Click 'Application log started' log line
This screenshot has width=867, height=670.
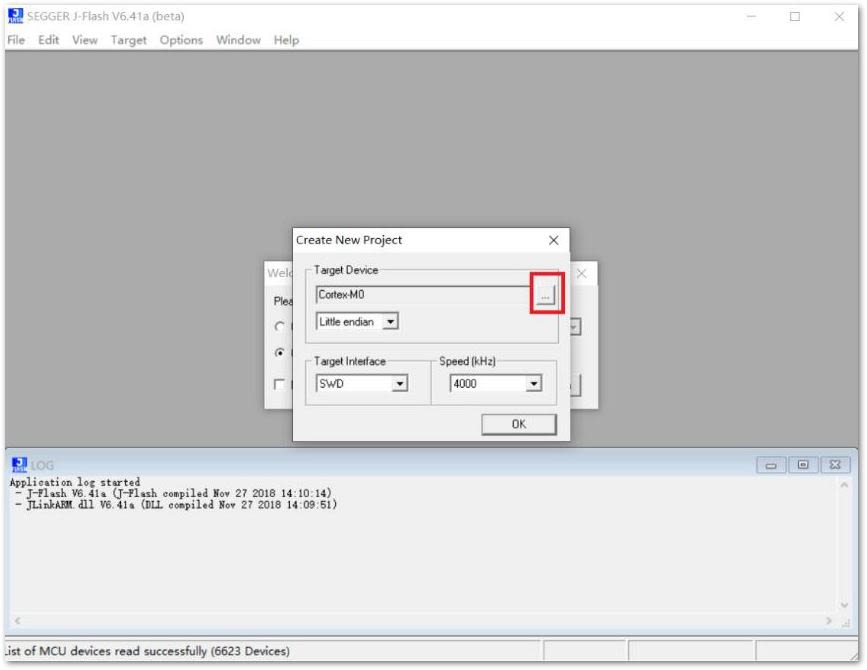75,482
